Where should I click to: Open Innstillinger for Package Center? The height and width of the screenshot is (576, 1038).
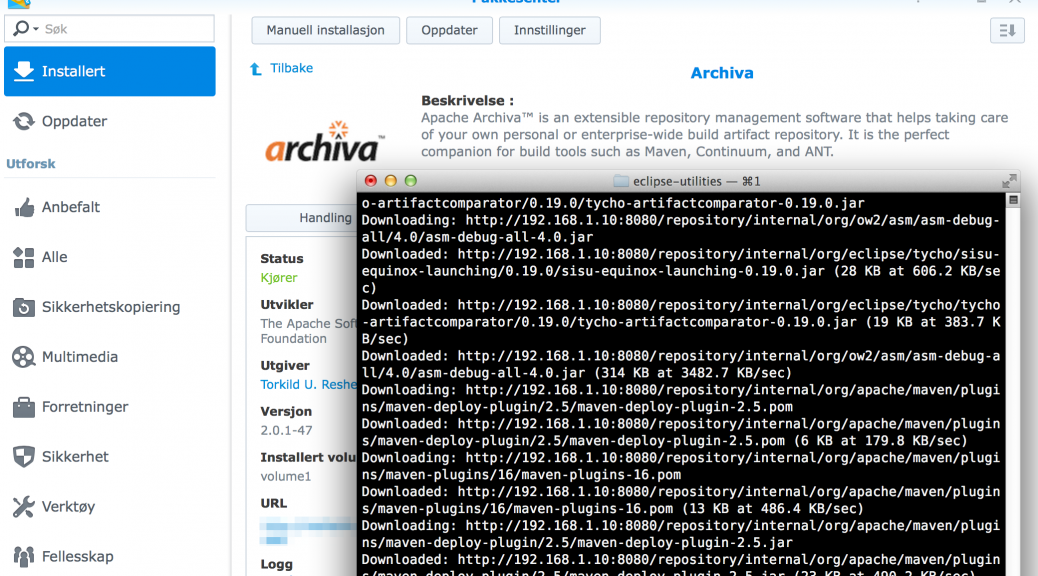pos(549,30)
